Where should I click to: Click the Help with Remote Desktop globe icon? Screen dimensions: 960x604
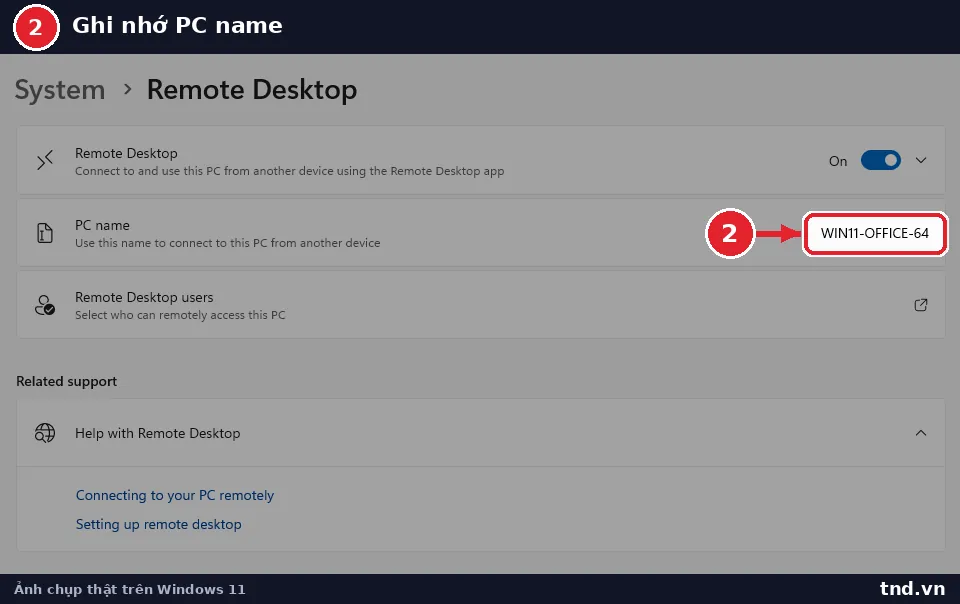coord(45,433)
